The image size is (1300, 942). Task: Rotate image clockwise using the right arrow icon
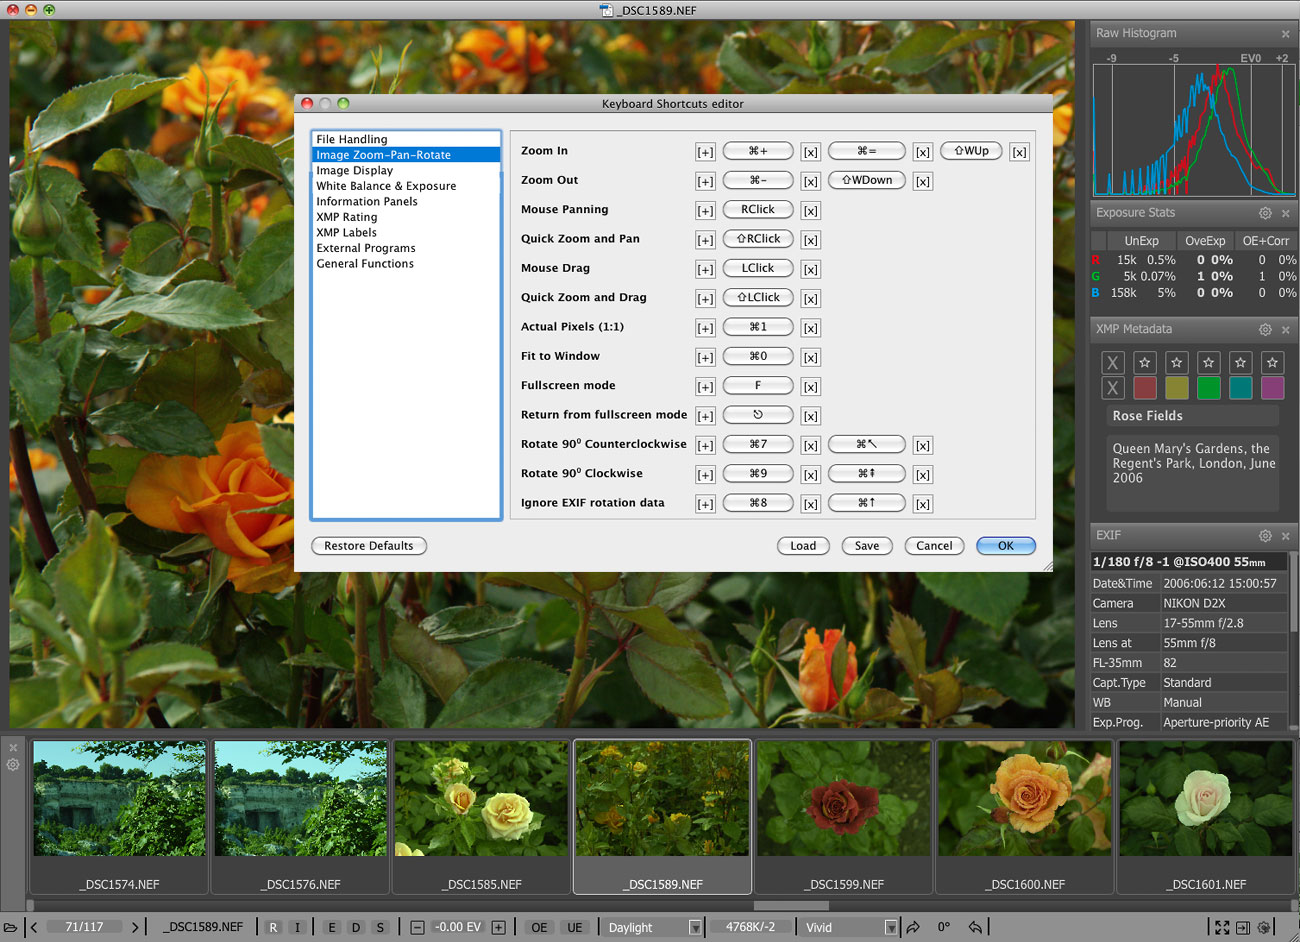pos(913,927)
